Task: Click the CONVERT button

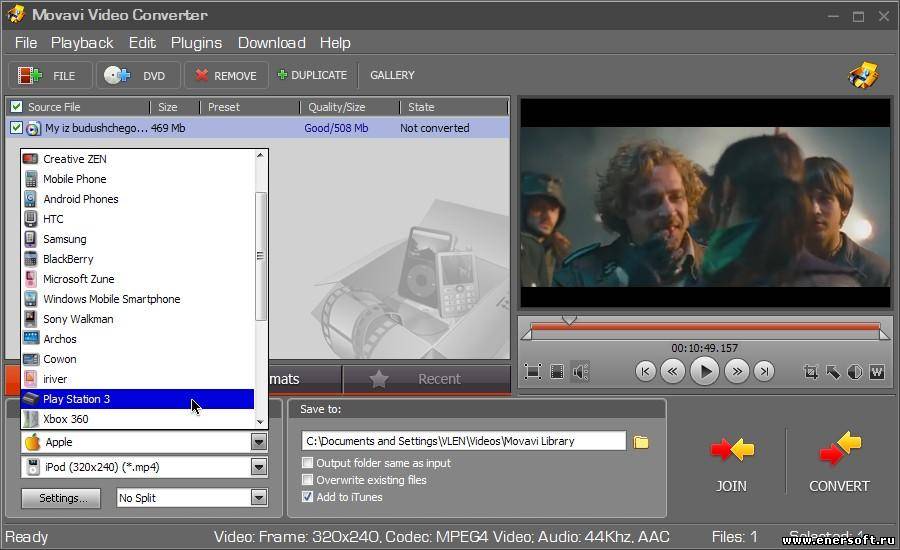Action: [x=839, y=462]
